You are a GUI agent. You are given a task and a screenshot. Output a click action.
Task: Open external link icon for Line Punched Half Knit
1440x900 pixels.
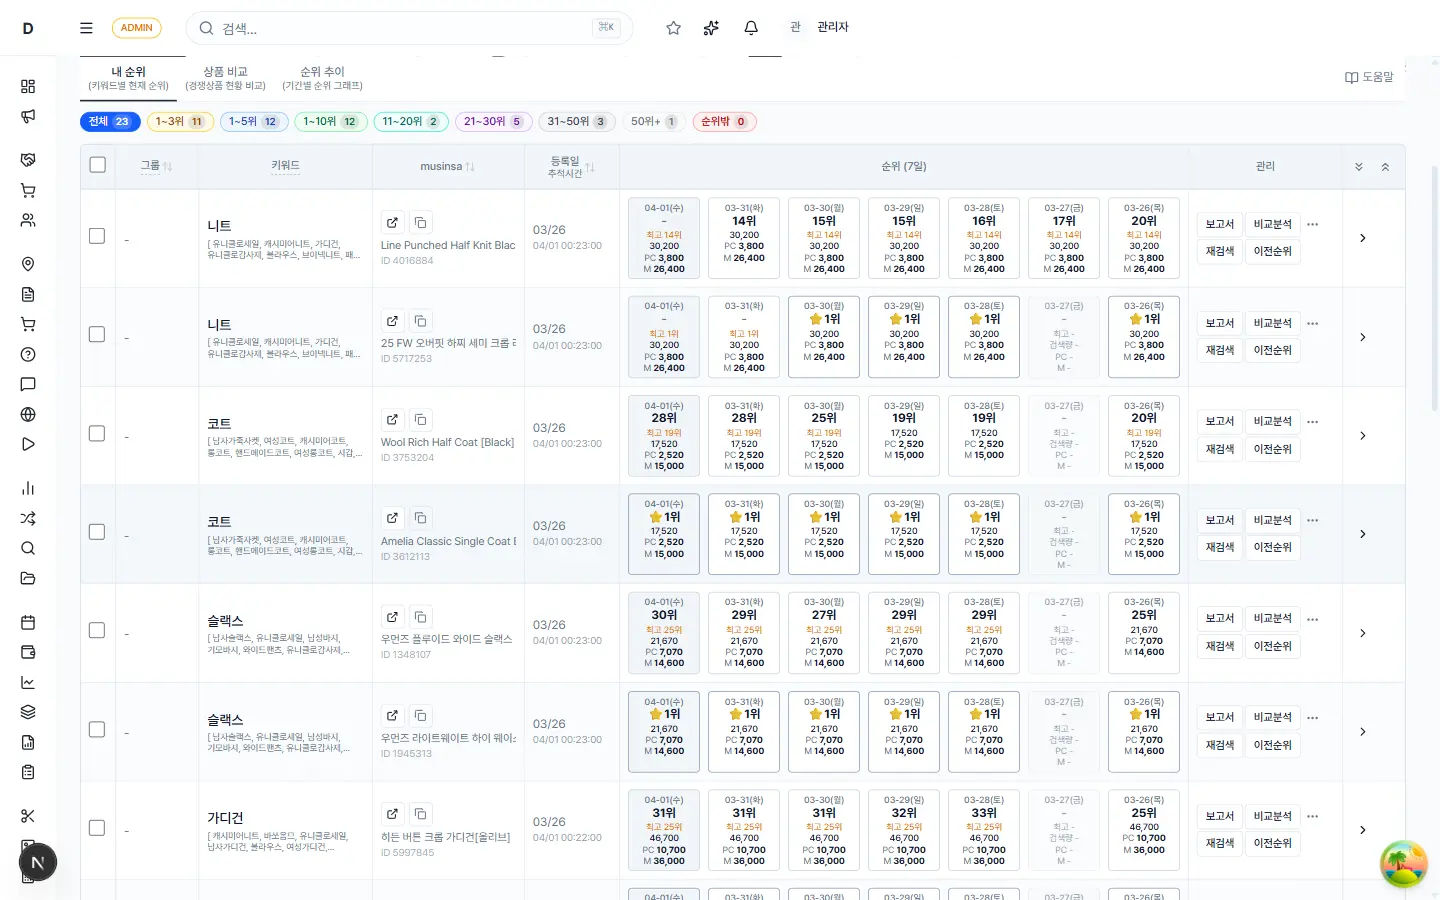pos(392,222)
